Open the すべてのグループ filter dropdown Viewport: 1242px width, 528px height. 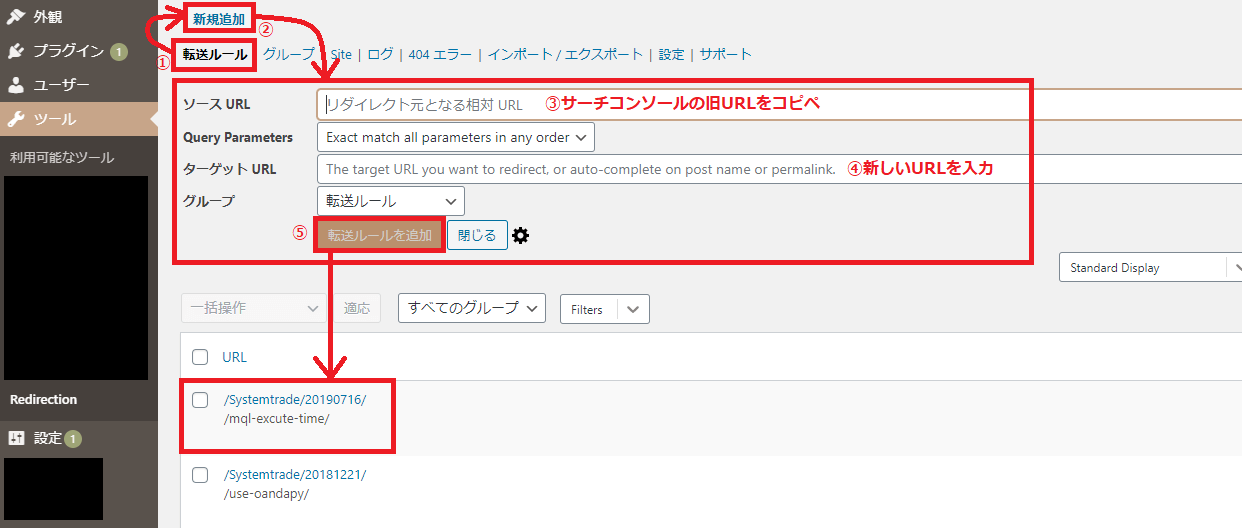[472, 308]
